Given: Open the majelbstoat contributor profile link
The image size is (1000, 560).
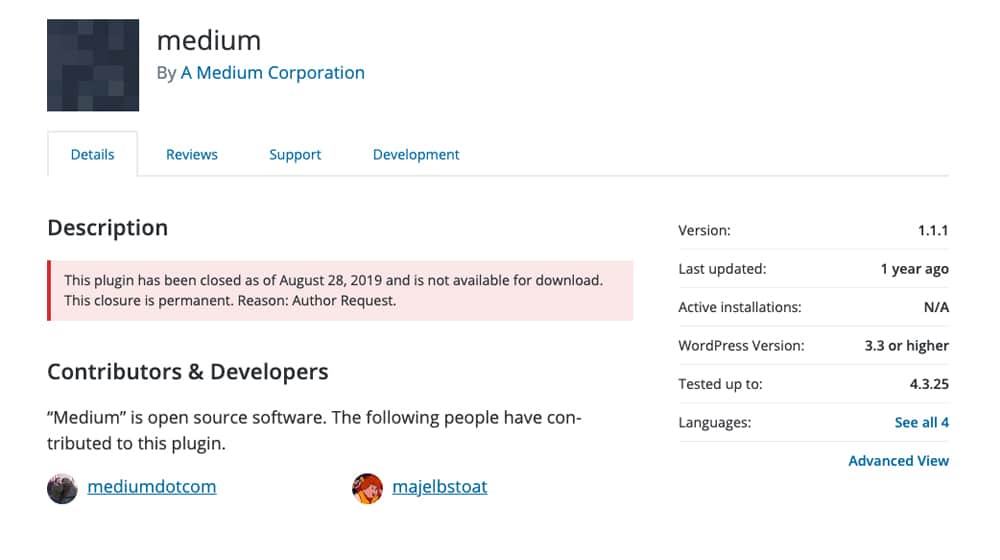Looking at the screenshot, I should click(439, 487).
